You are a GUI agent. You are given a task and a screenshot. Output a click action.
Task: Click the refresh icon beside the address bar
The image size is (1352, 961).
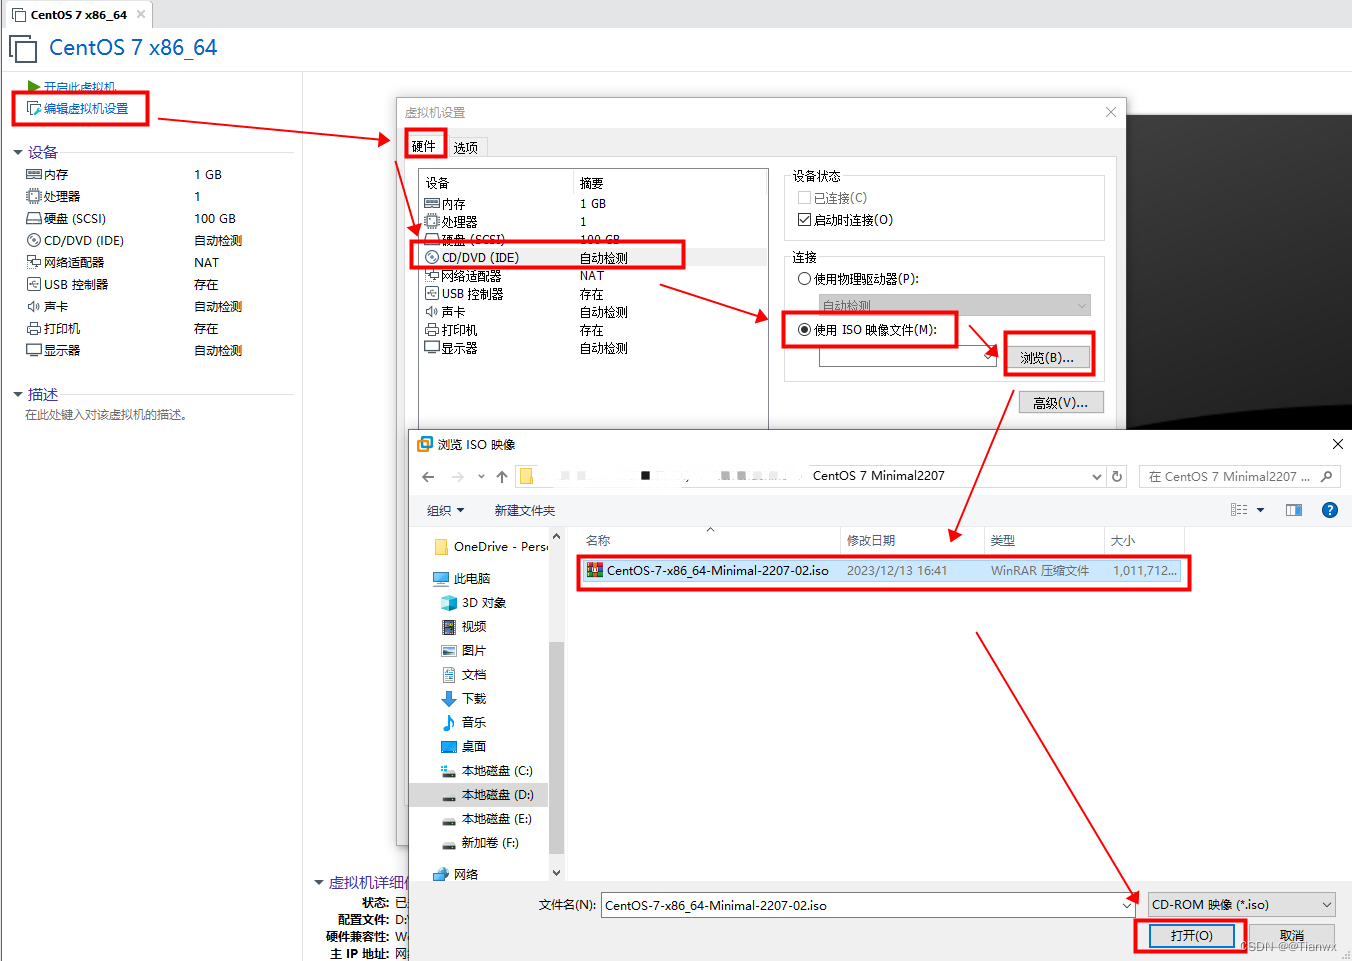(1117, 476)
